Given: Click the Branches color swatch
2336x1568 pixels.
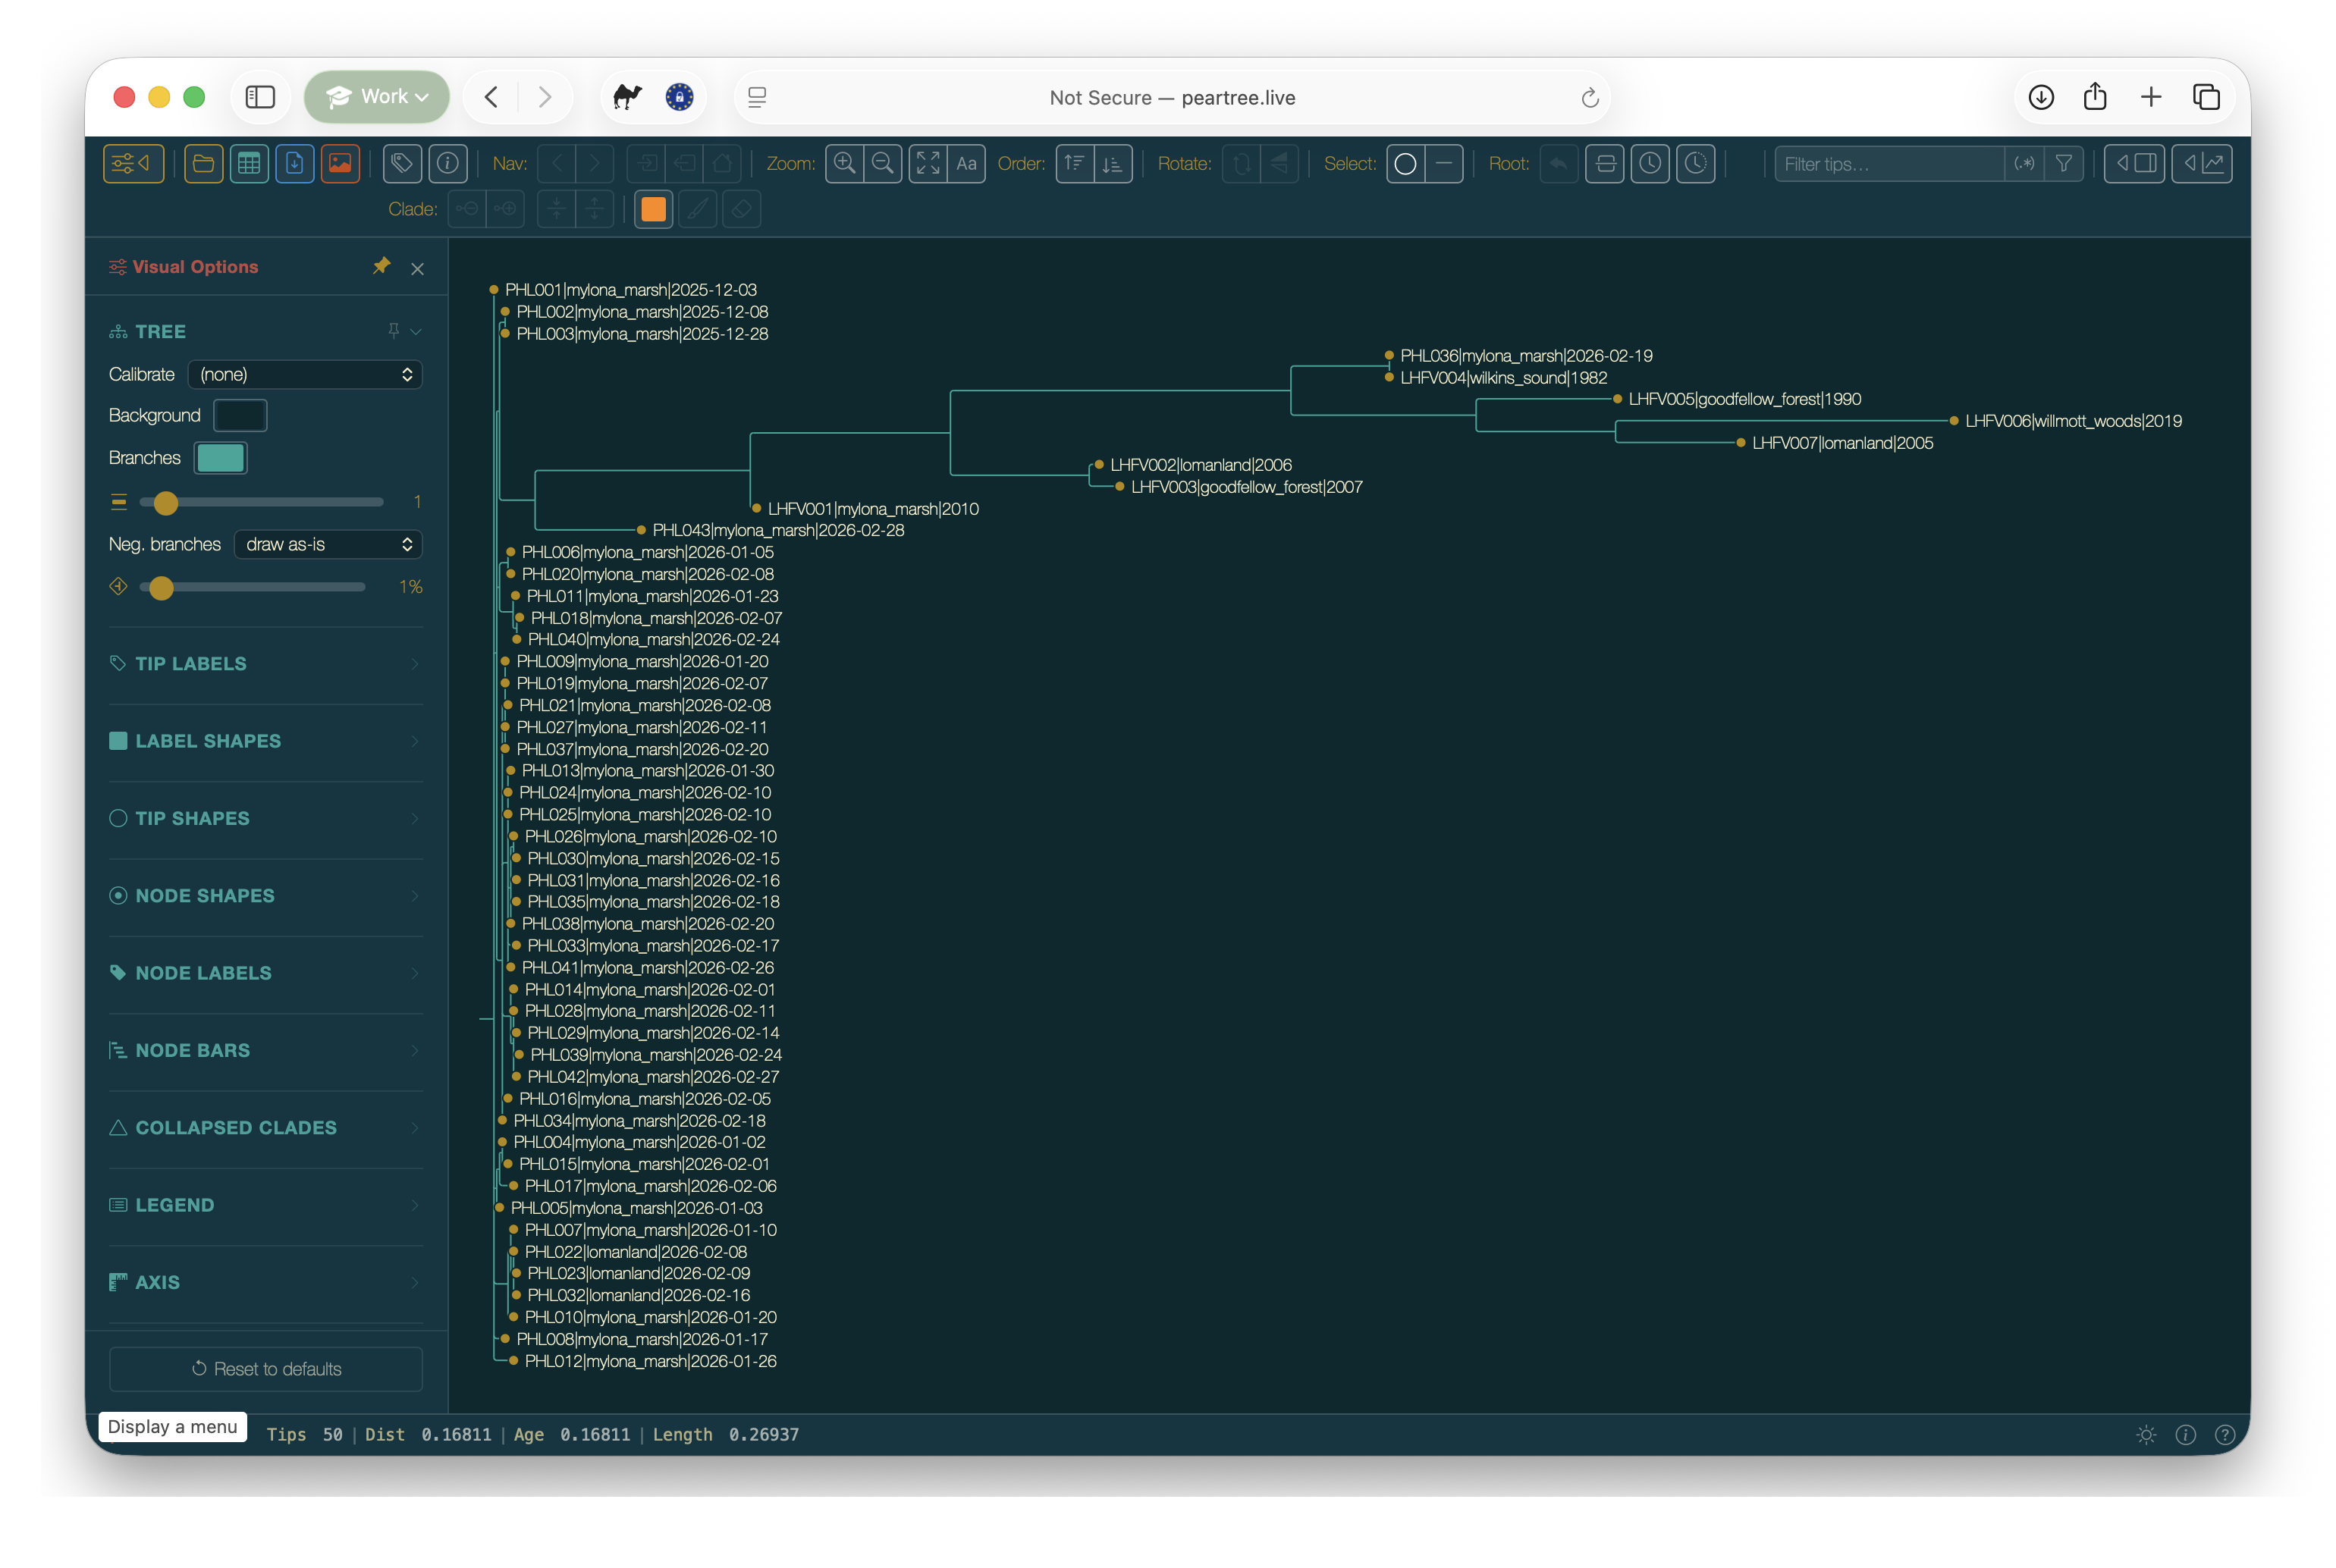Looking at the screenshot, I should pyautogui.click(x=221, y=458).
